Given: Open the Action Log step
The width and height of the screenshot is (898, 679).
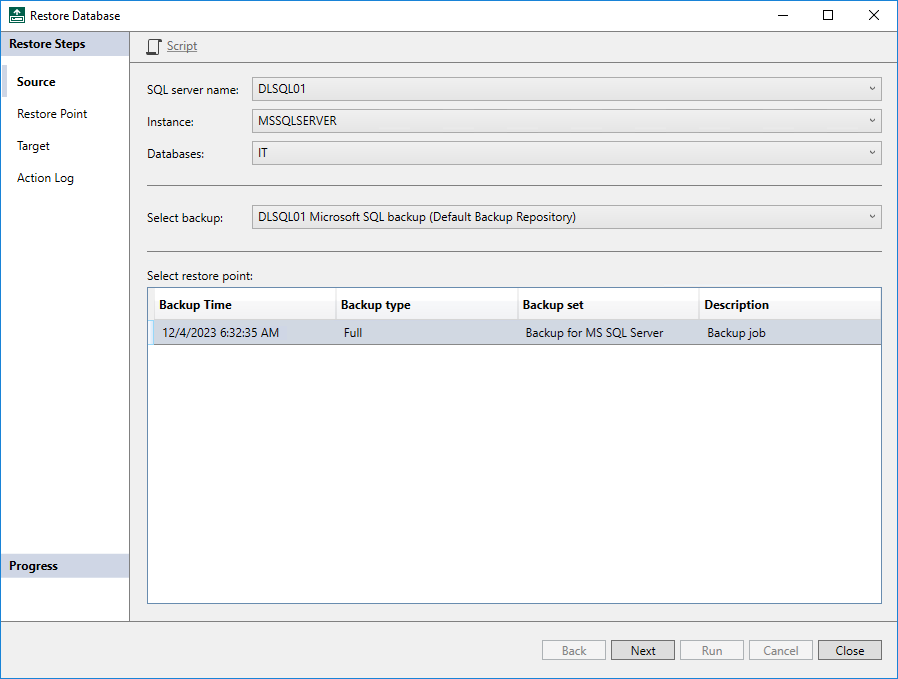Looking at the screenshot, I should (45, 177).
